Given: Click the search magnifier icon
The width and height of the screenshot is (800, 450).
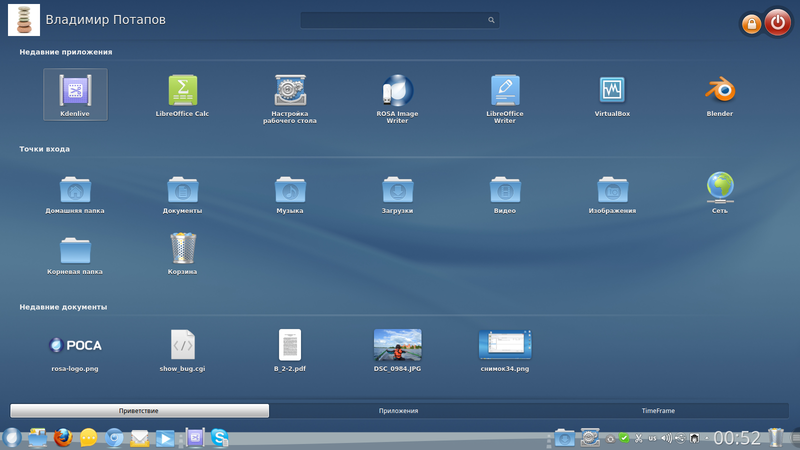Looking at the screenshot, I should coord(491,20).
